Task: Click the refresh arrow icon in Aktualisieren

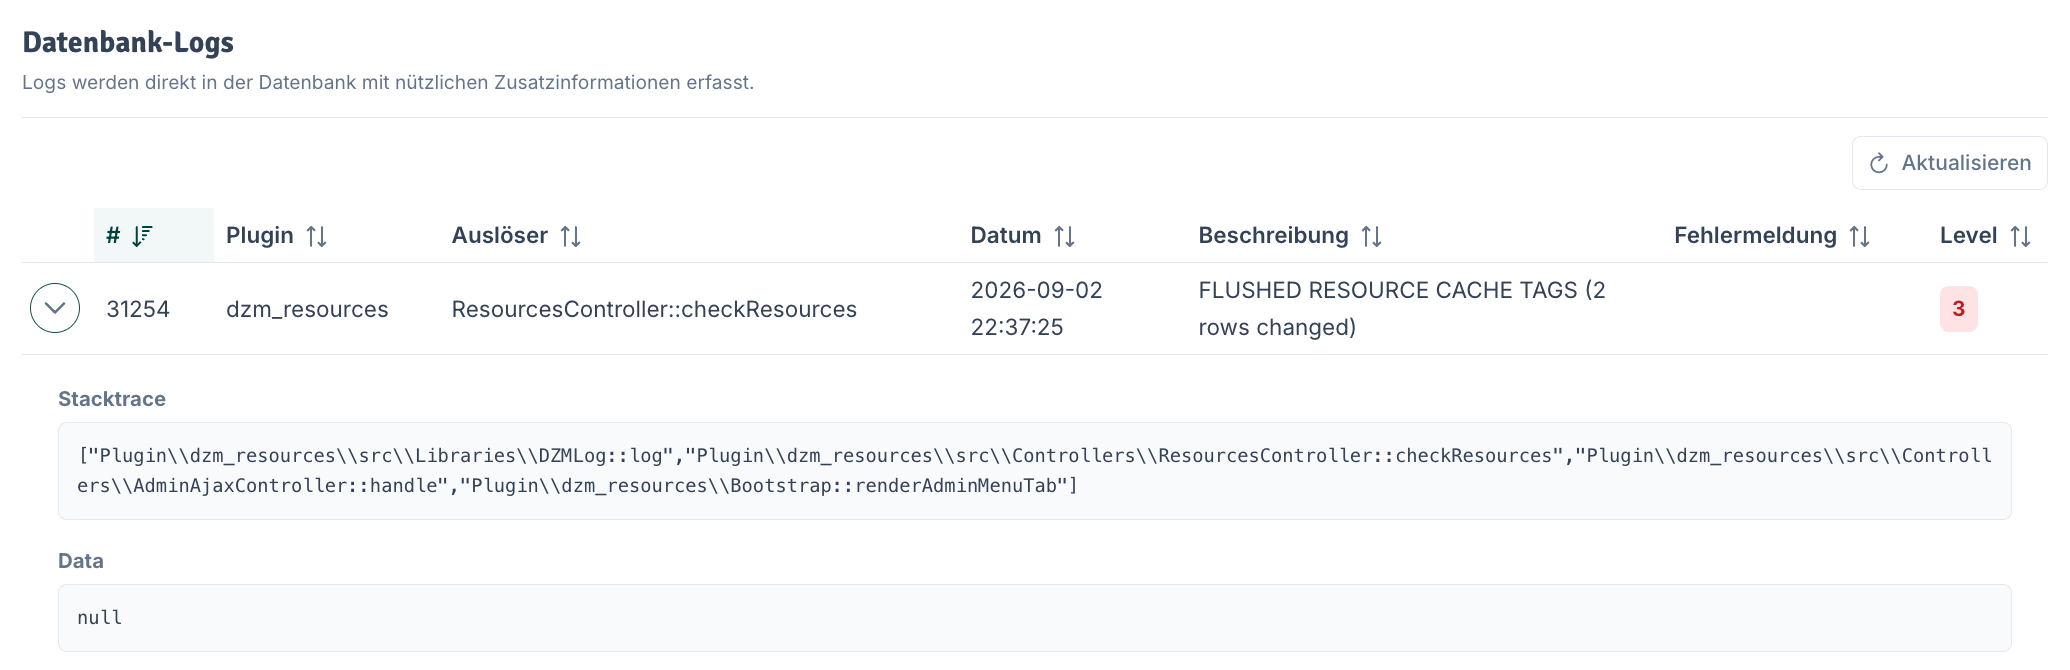Action: point(1879,163)
